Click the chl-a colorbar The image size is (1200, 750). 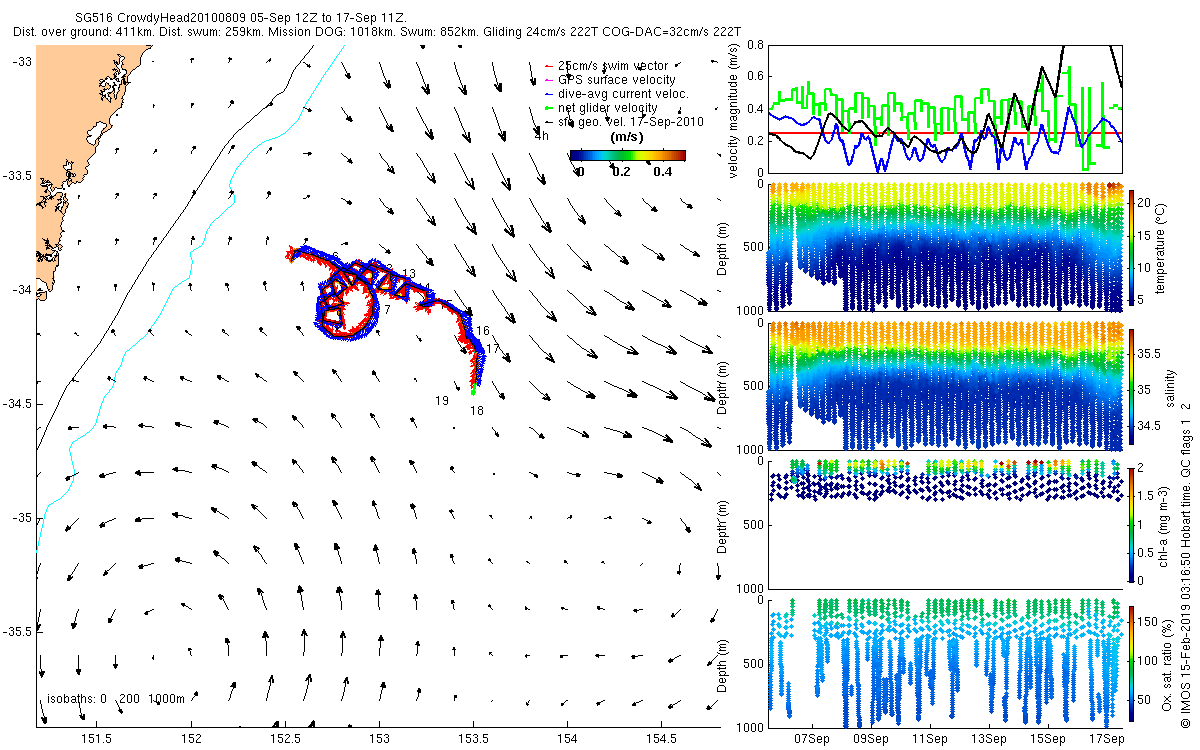point(1133,523)
